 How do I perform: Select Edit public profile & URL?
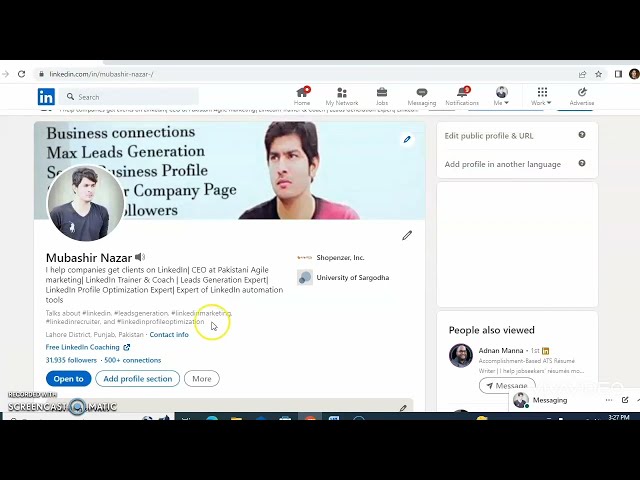click(489, 136)
